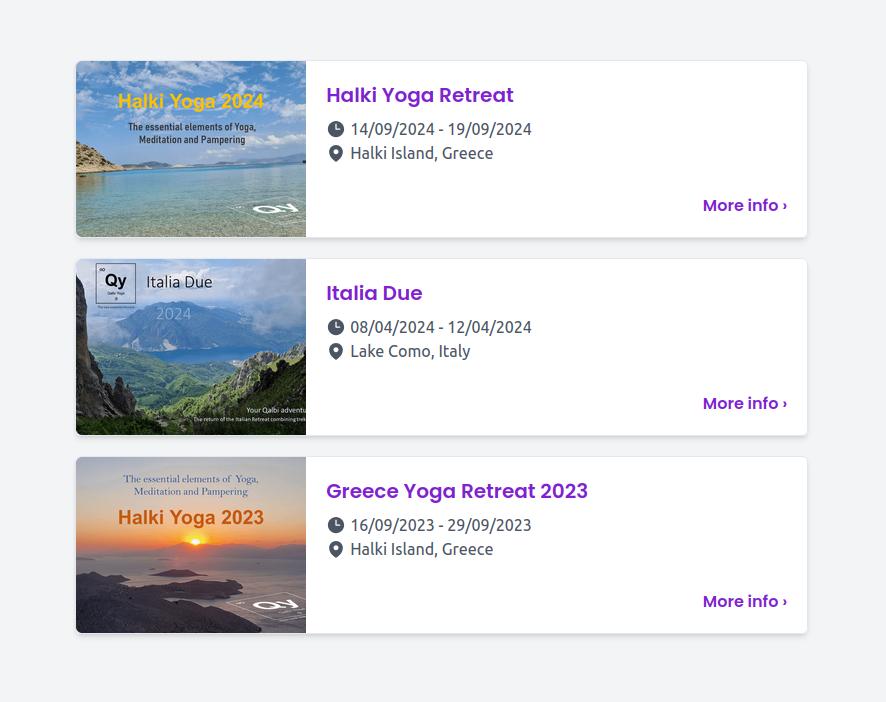Click the clock icon beside Greece Yoga Retreat 2023 dates

[x=336, y=525]
